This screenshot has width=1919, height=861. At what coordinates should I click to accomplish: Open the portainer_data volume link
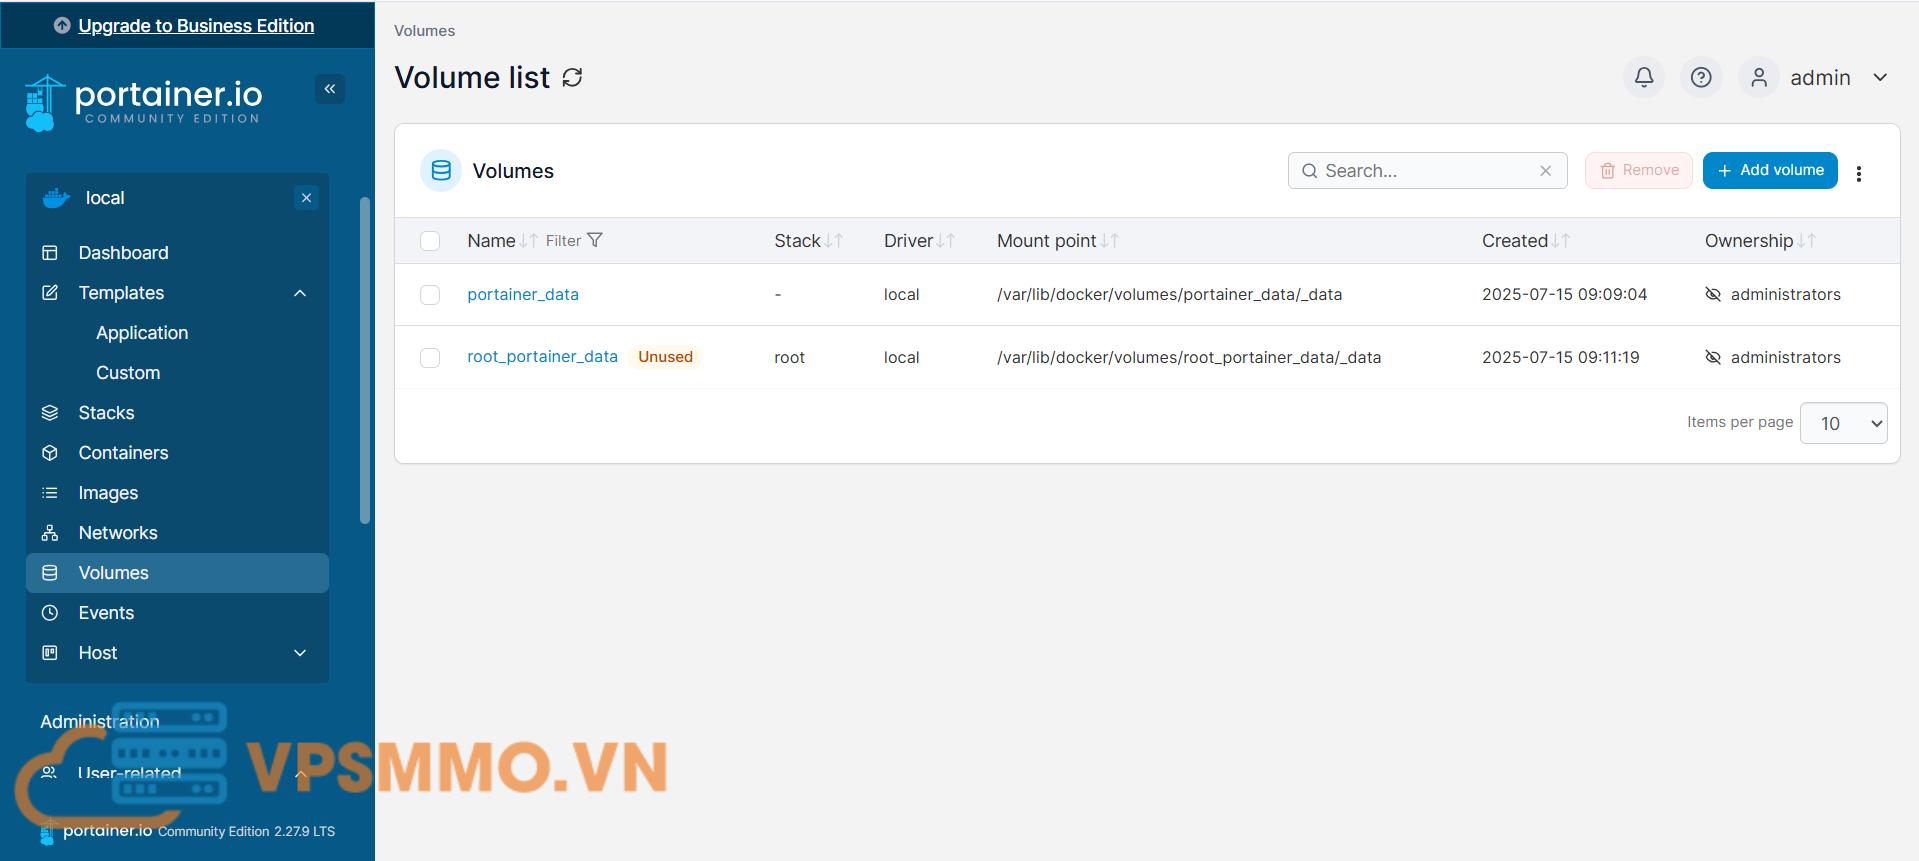click(523, 295)
